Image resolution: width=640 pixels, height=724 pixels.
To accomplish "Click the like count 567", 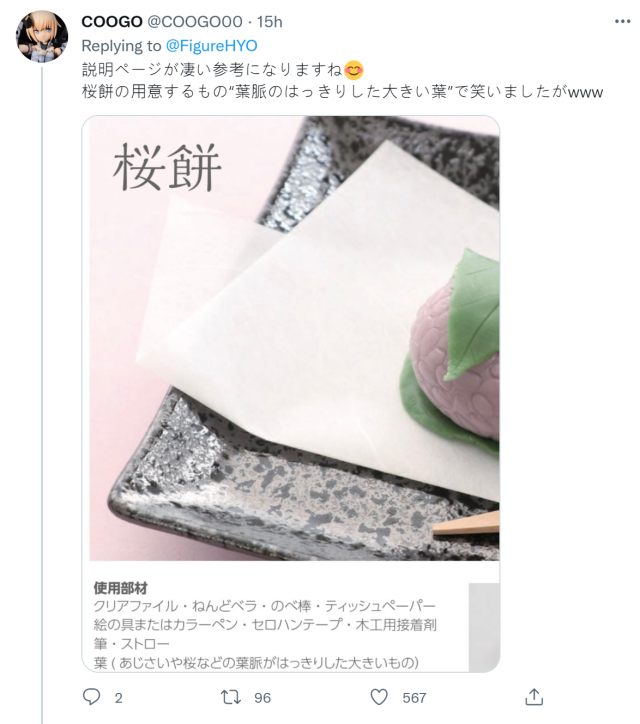I will (x=414, y=698).
